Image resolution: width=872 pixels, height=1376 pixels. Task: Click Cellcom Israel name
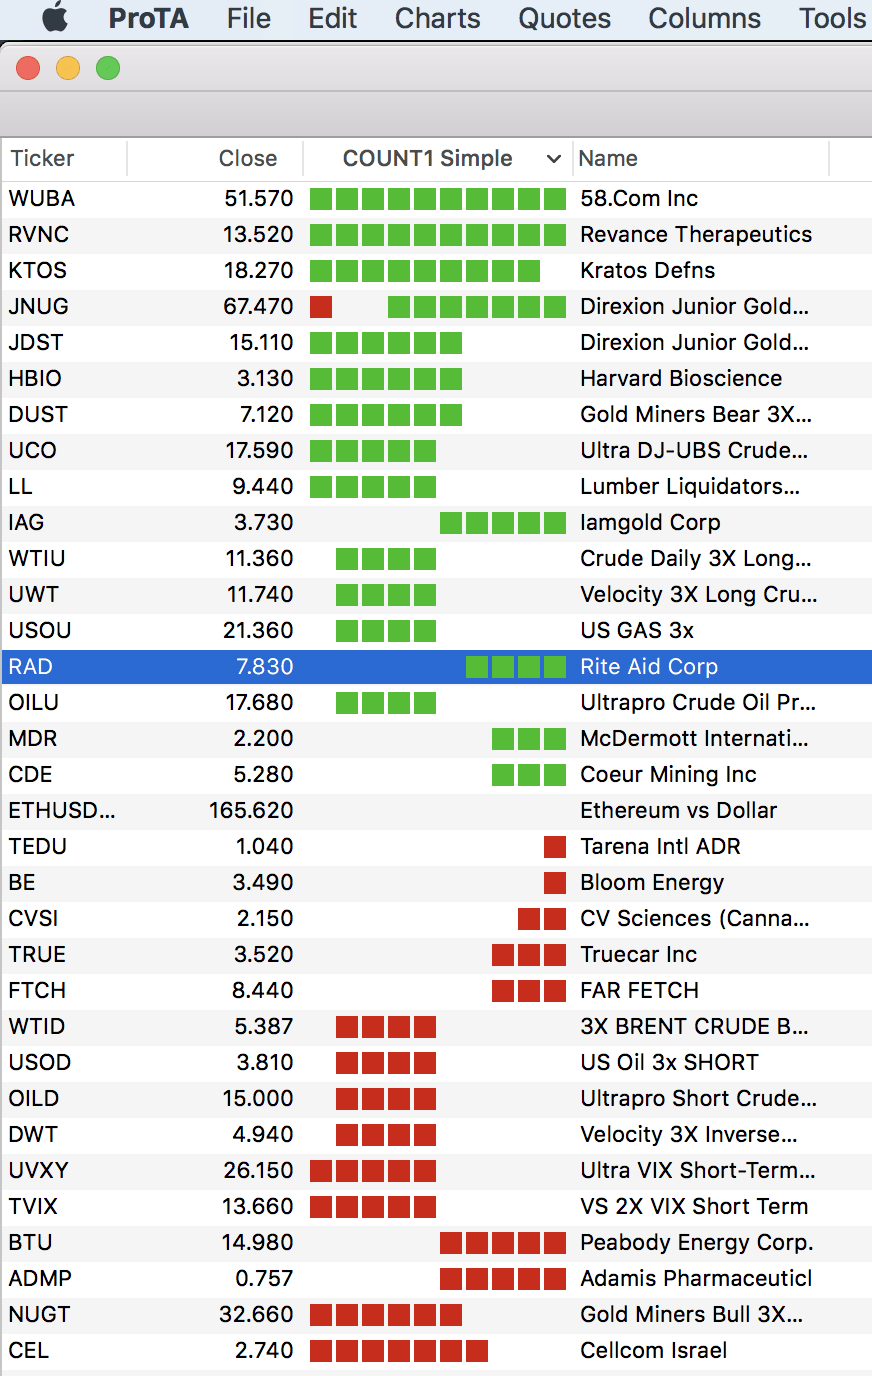pos(654,1350)
